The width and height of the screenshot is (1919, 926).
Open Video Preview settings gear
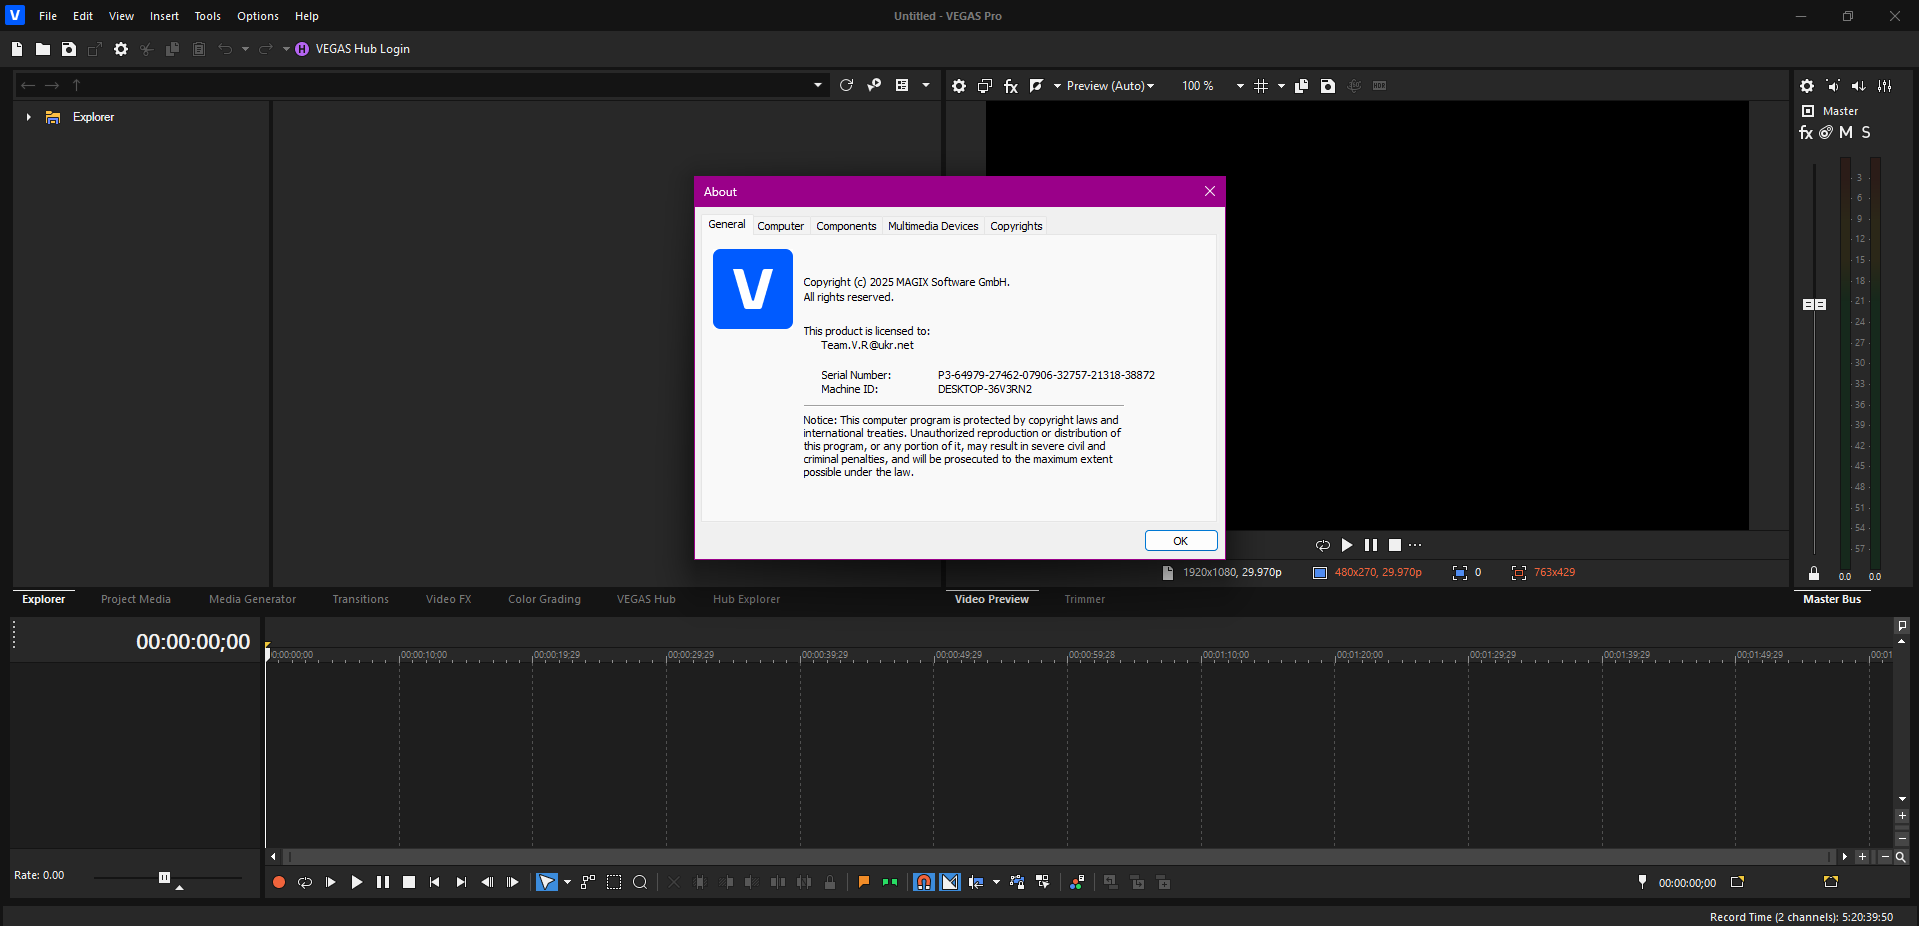click(x=959, y=86)
